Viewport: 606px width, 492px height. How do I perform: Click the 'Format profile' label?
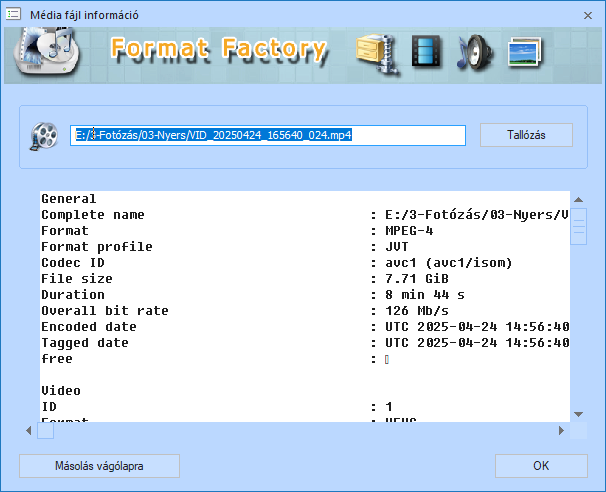point(97,247)
